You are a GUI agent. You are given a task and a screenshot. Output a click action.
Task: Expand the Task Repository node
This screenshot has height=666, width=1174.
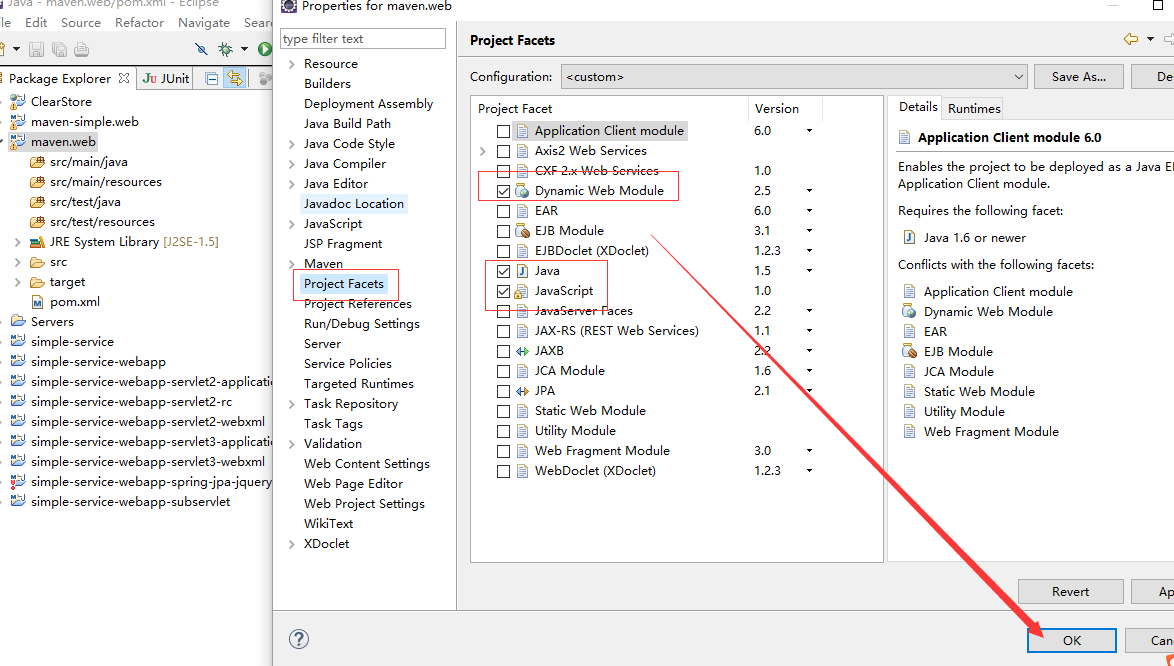(291, 404)
